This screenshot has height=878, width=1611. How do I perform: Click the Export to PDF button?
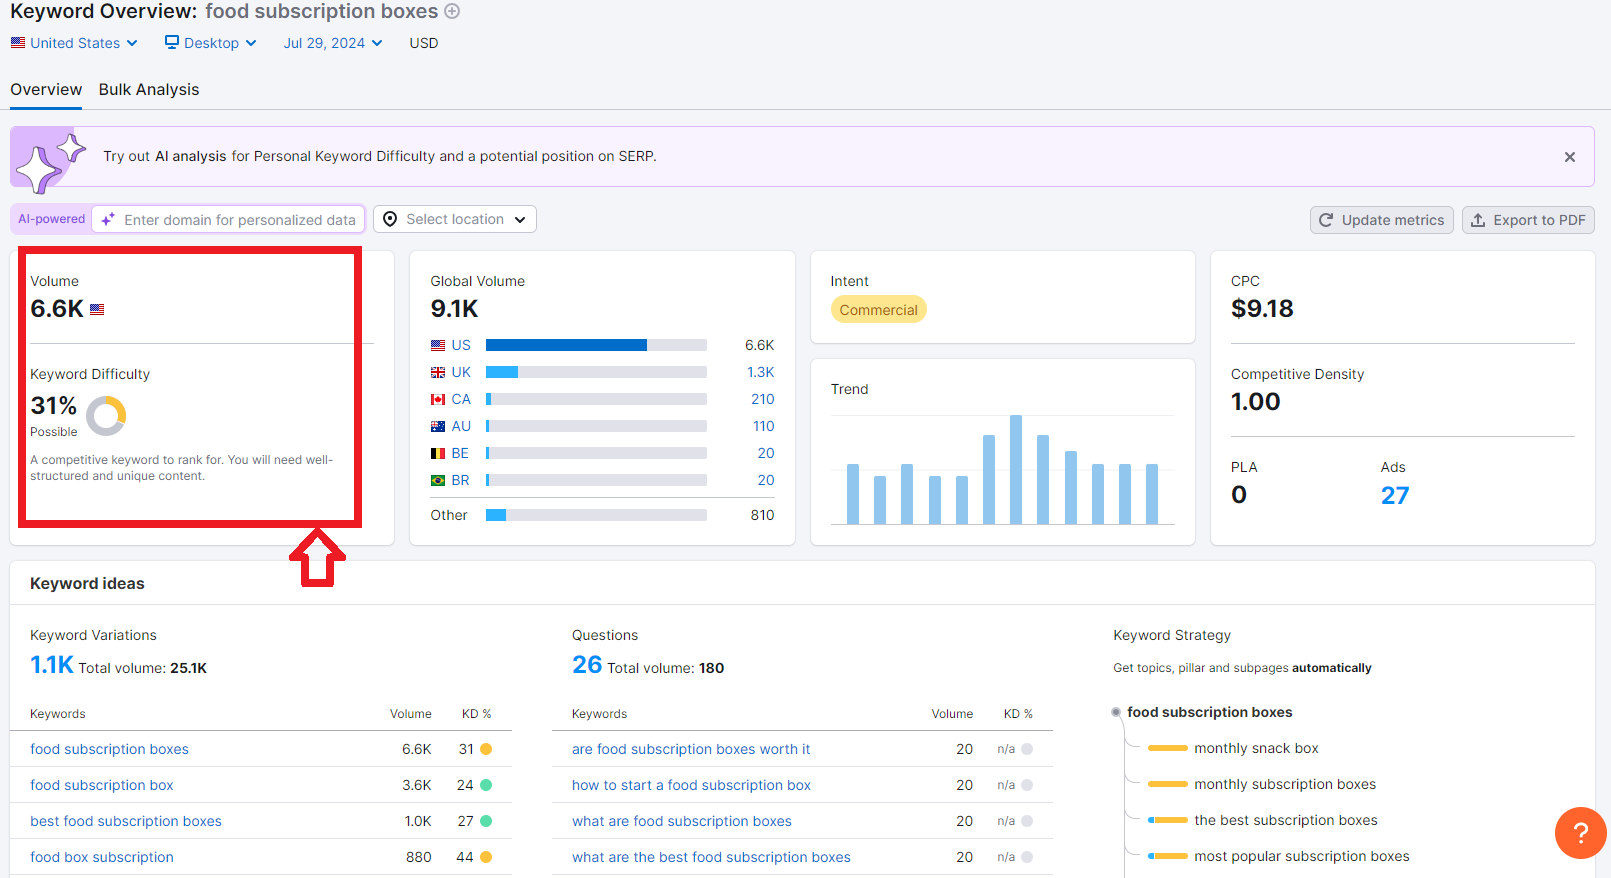click(x=1528, y=220)
